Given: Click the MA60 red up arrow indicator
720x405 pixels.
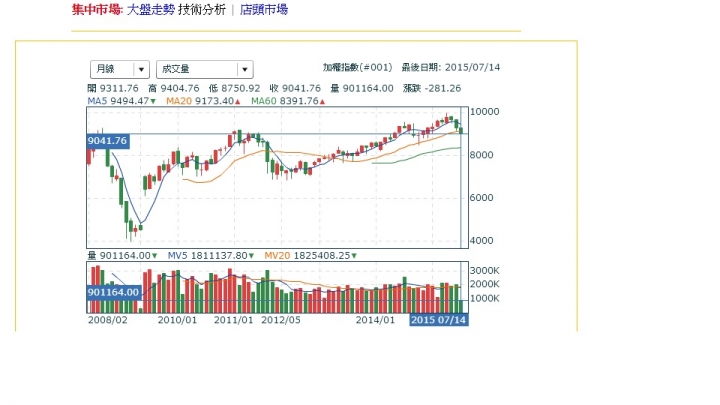Looking at the screenshot, I should (x=322, y=101).
